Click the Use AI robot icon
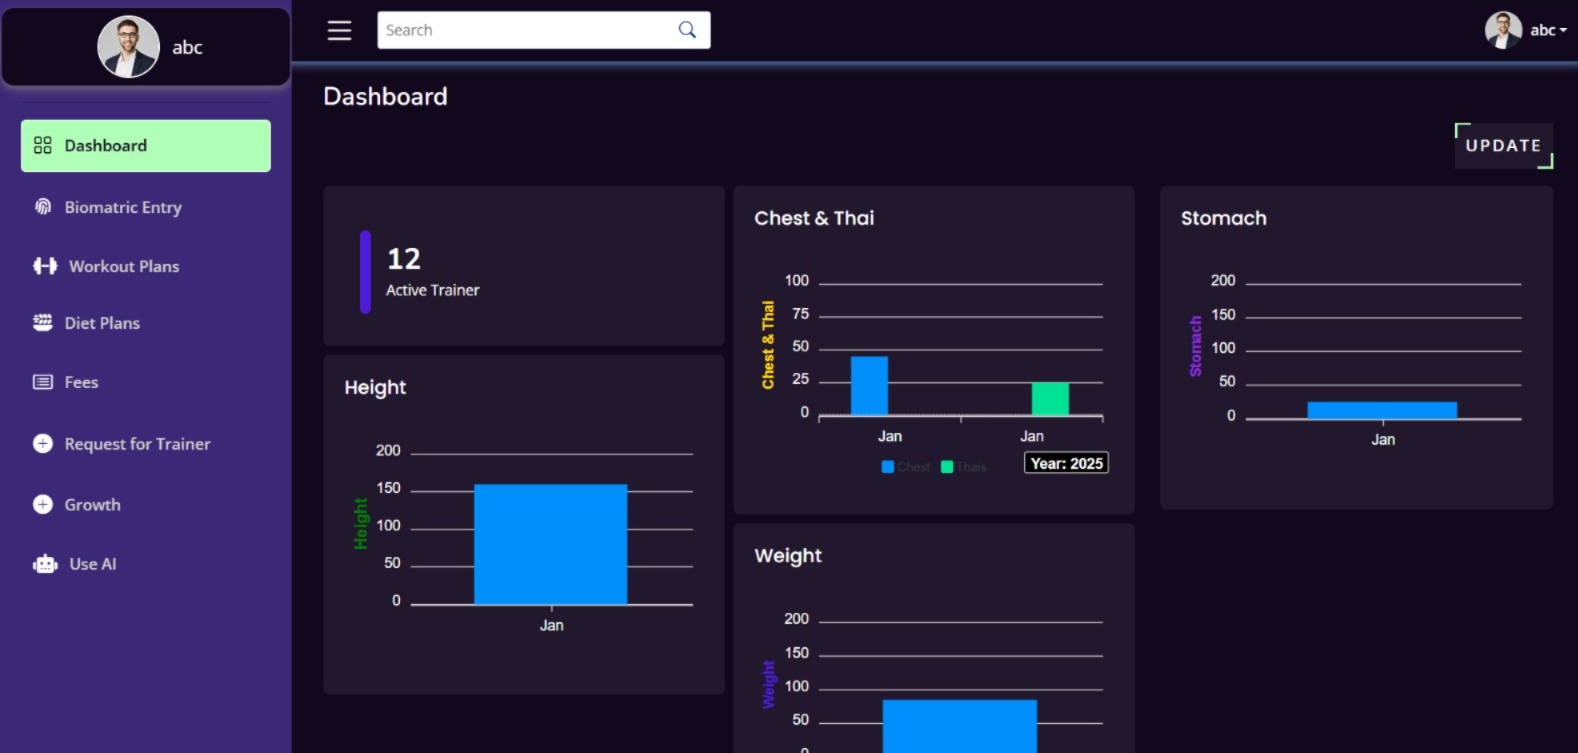The image size is (1578, 753). click(x=45, y=564)
